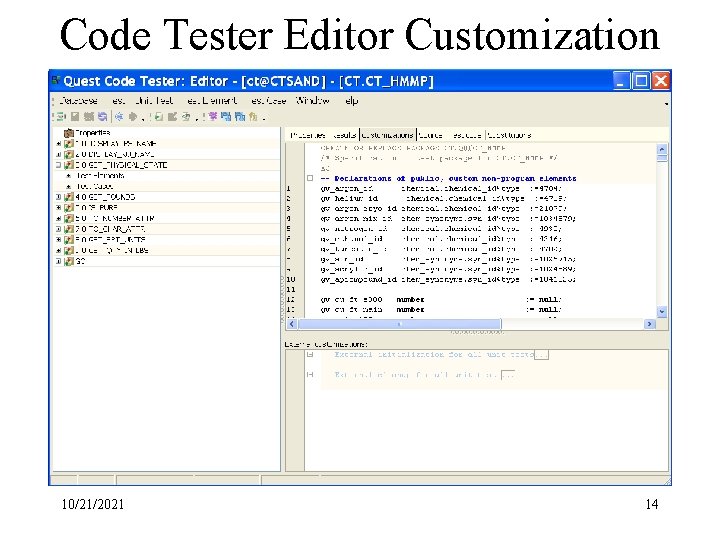Expand the 4.0 GET_POUNDS node

(58, 197)
